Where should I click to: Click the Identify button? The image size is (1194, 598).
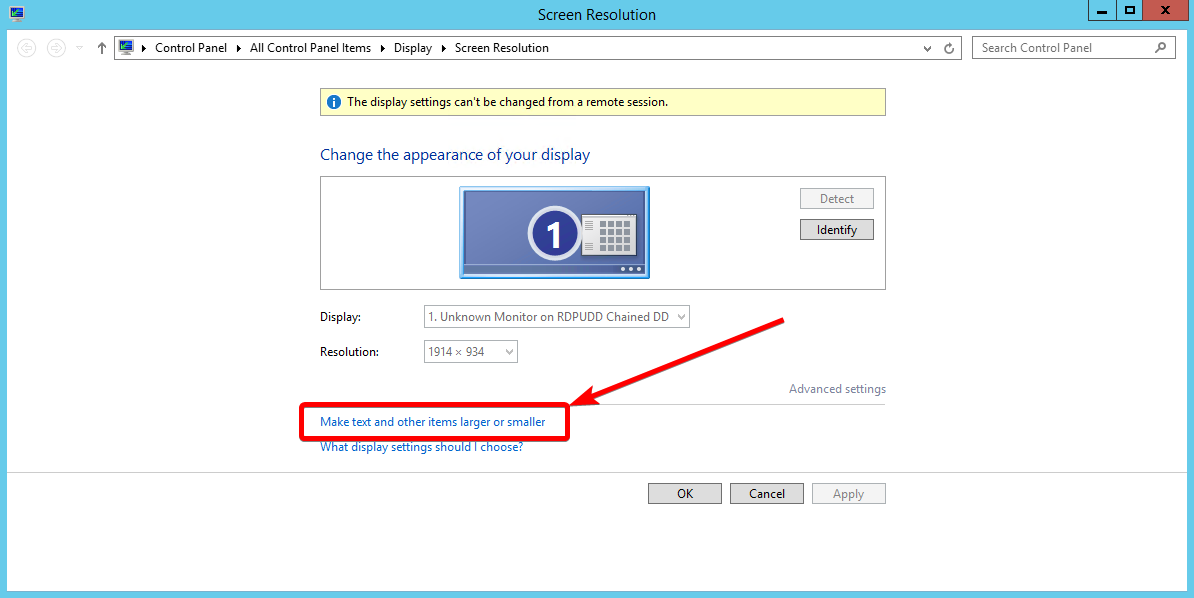[836, 229]
